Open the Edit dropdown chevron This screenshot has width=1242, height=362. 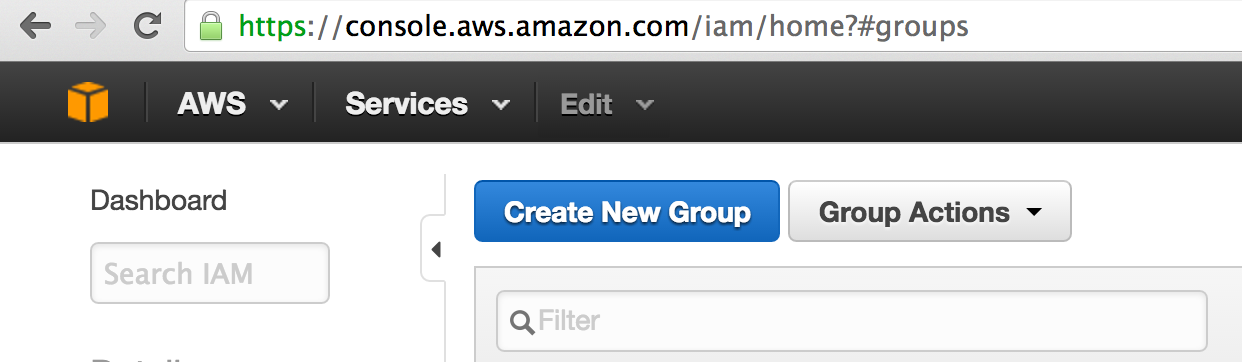point(645,105)
